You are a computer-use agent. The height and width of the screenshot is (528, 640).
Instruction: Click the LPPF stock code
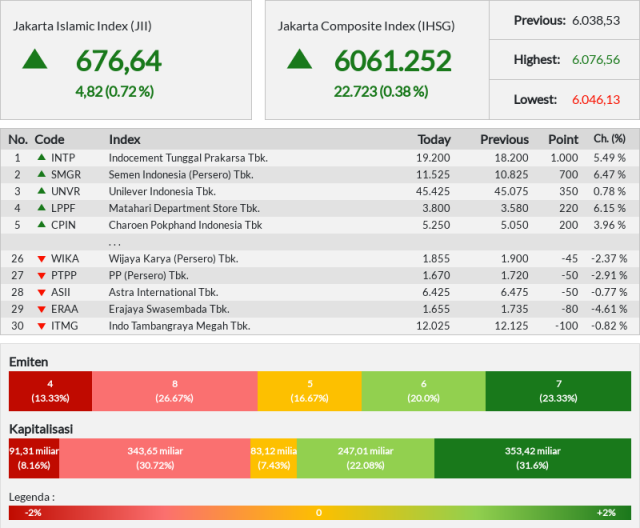(x=63, y=208)
